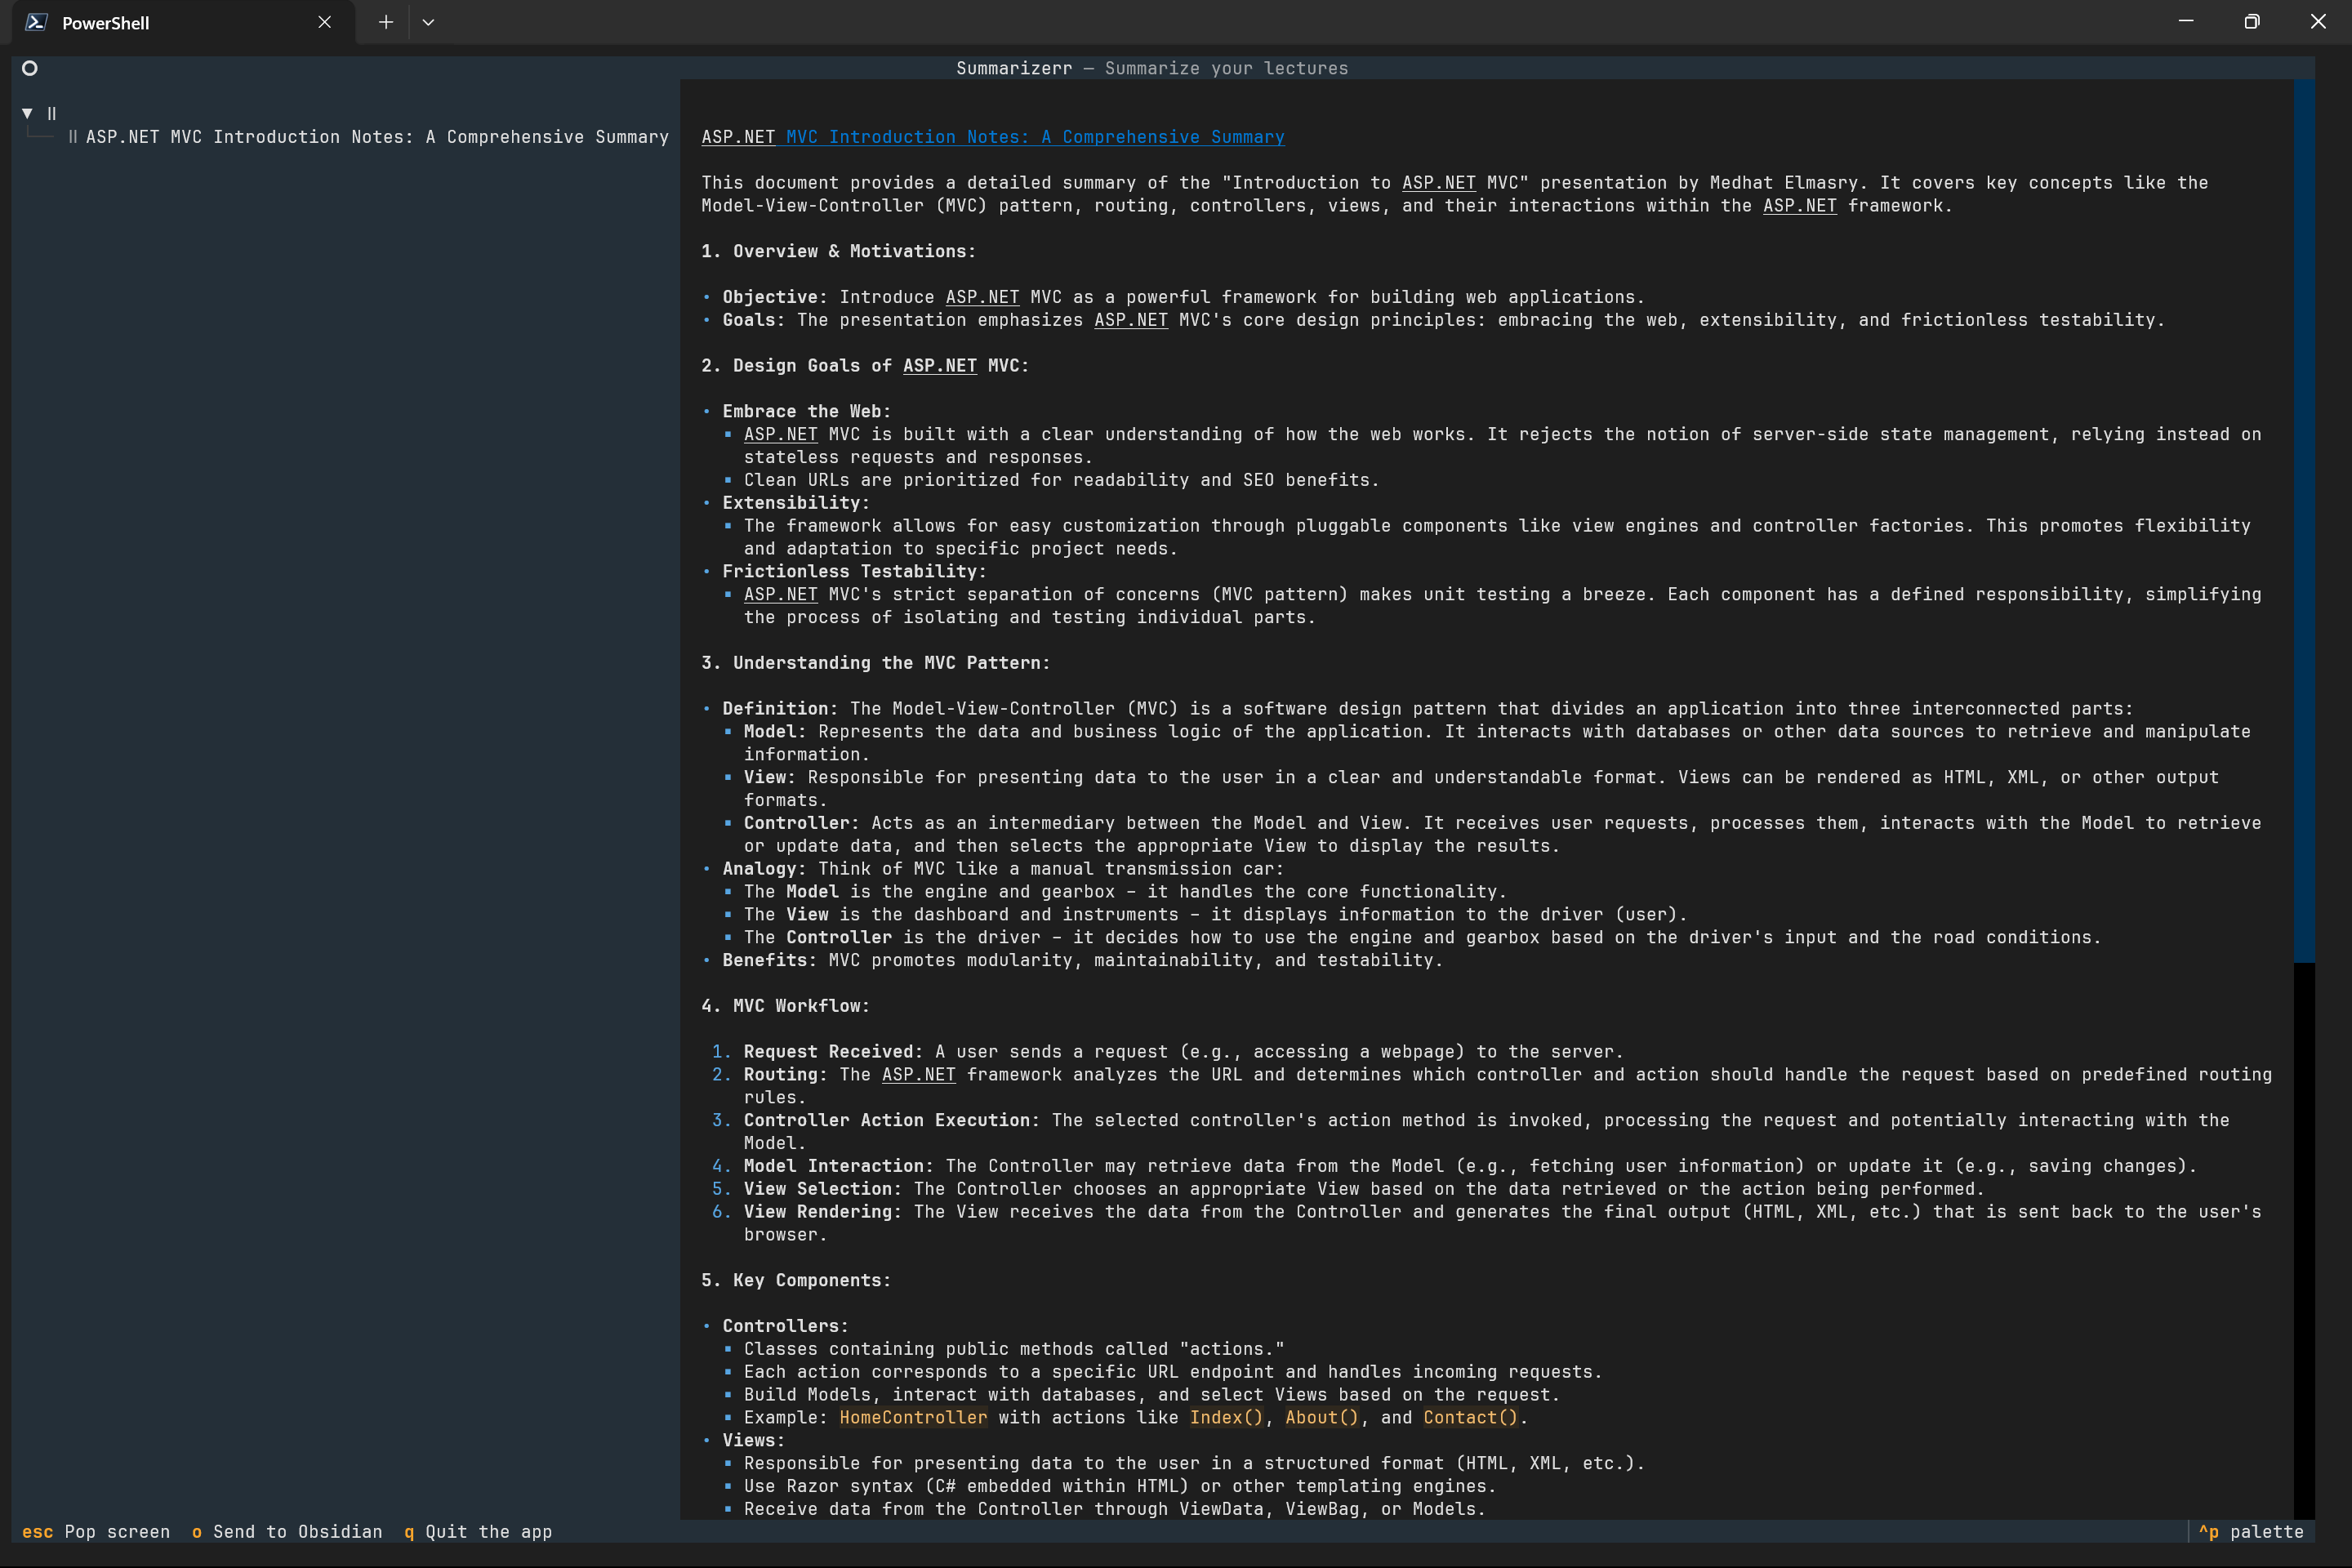Open MVC Introduction Notes heading link

tap(1034, 137)
